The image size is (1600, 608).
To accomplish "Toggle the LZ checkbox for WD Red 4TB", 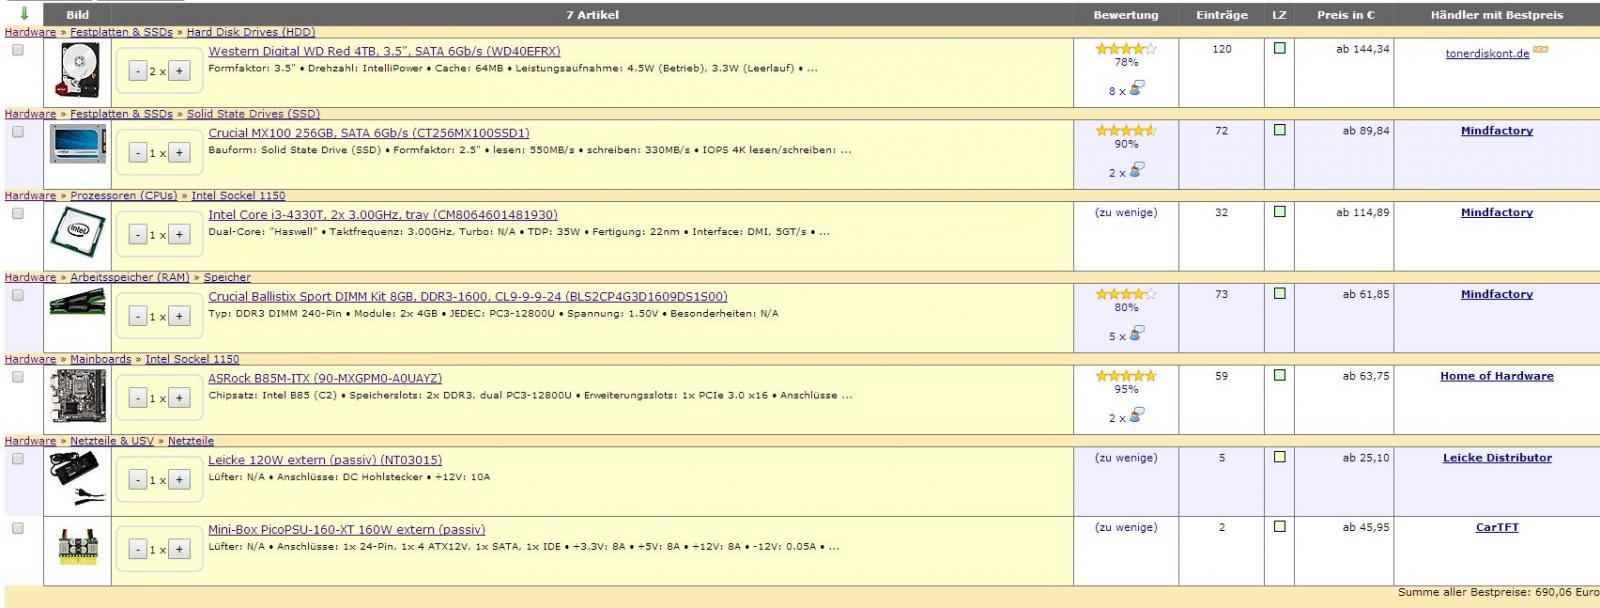I will pyautogui.click(x=1279, y=48).
